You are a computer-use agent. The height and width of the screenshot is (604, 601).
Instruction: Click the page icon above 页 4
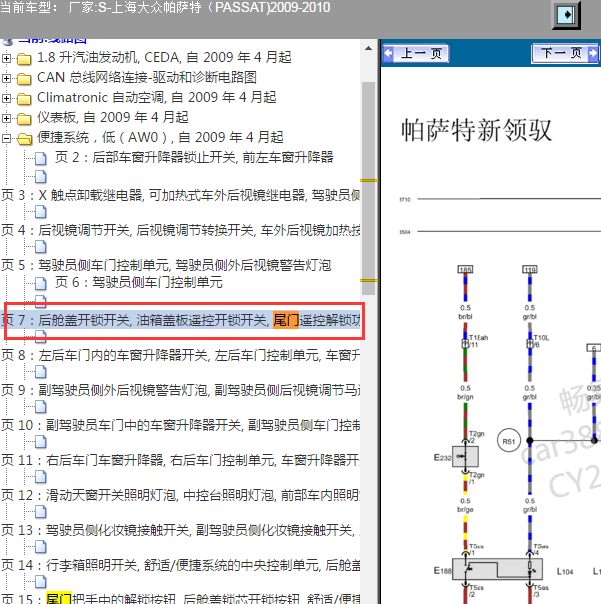[40, 211]
